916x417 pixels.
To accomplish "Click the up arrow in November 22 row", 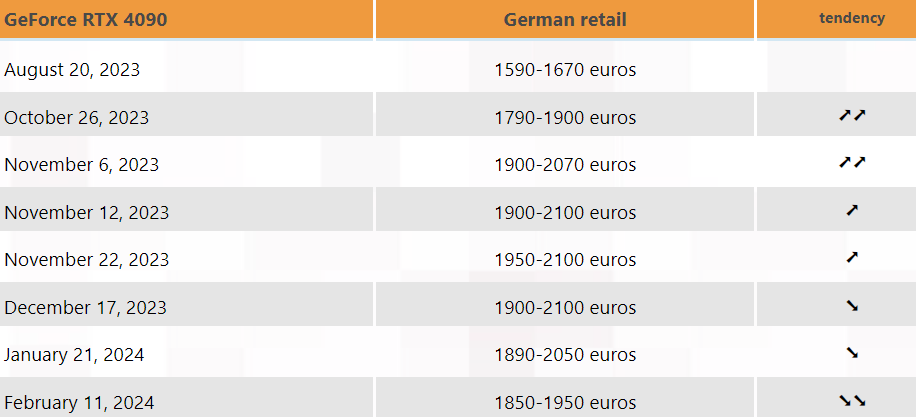I will [x=852, y=258].
